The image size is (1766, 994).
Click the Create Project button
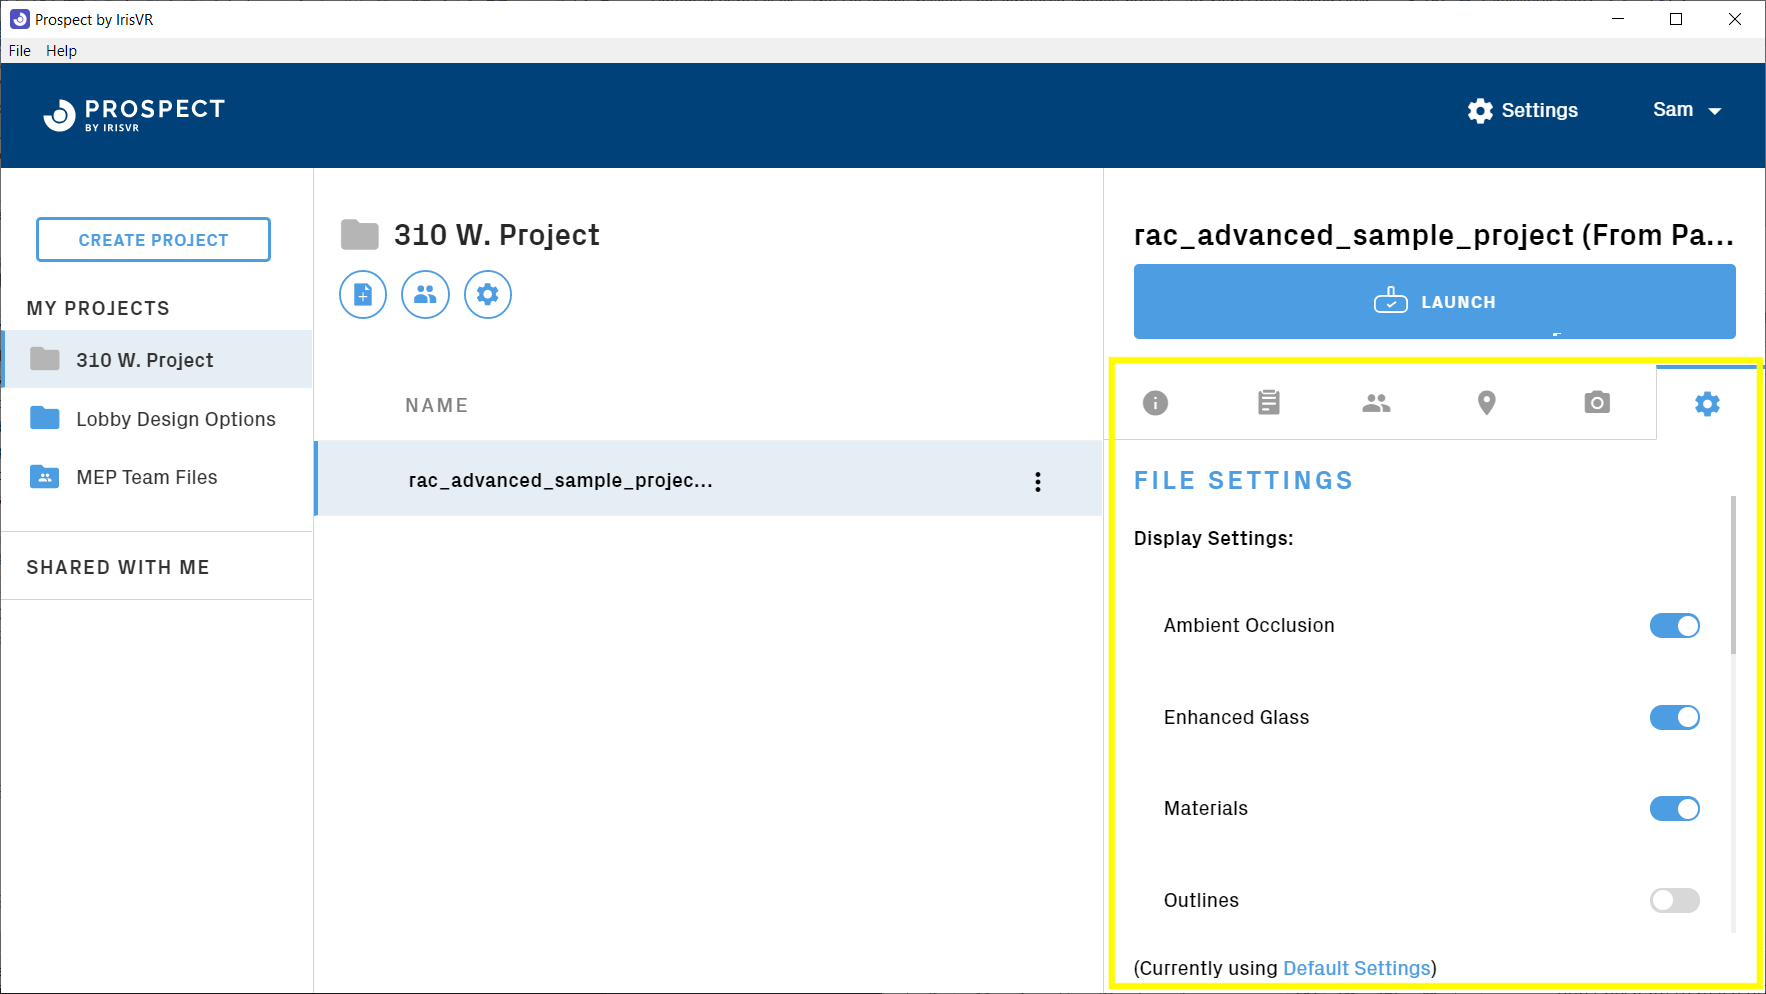(x=153, y=240)
